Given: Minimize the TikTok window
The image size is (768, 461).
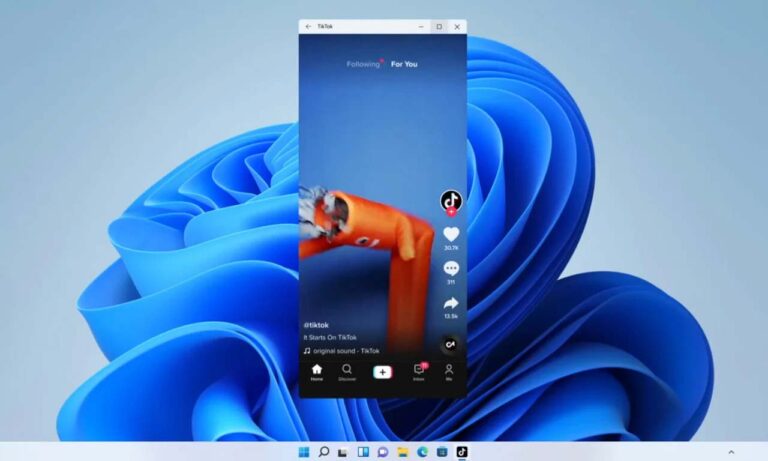Looking at the screenshot, I should coord(421,26).
